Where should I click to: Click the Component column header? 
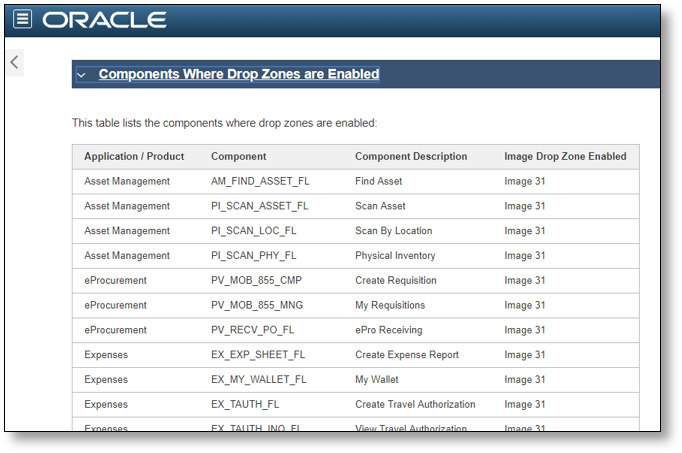238,156
